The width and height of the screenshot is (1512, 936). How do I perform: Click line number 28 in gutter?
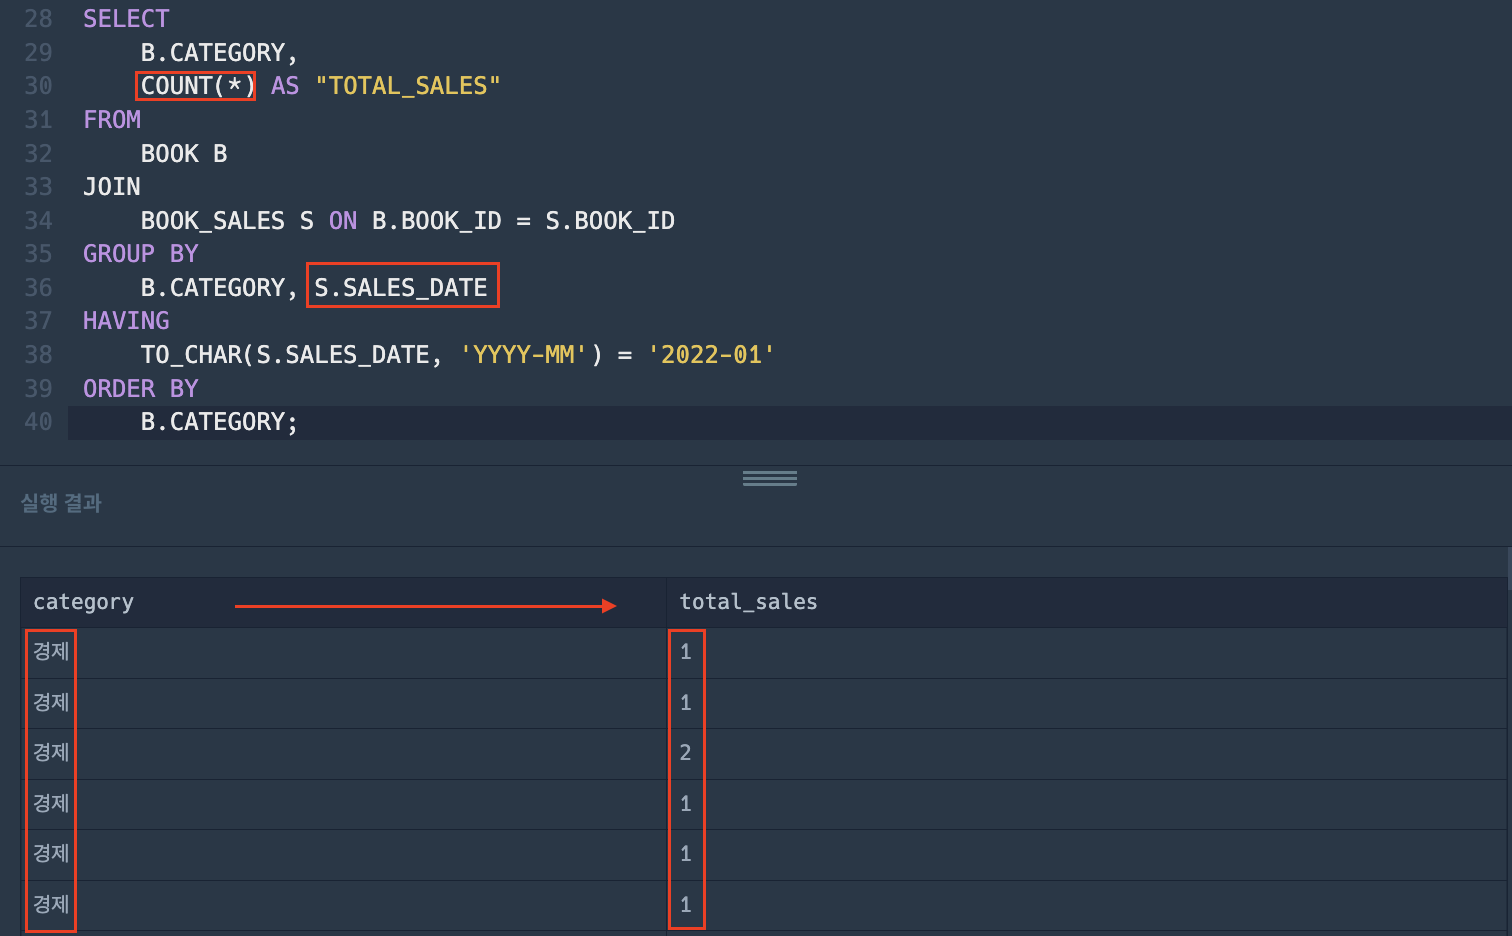point(38,19)
